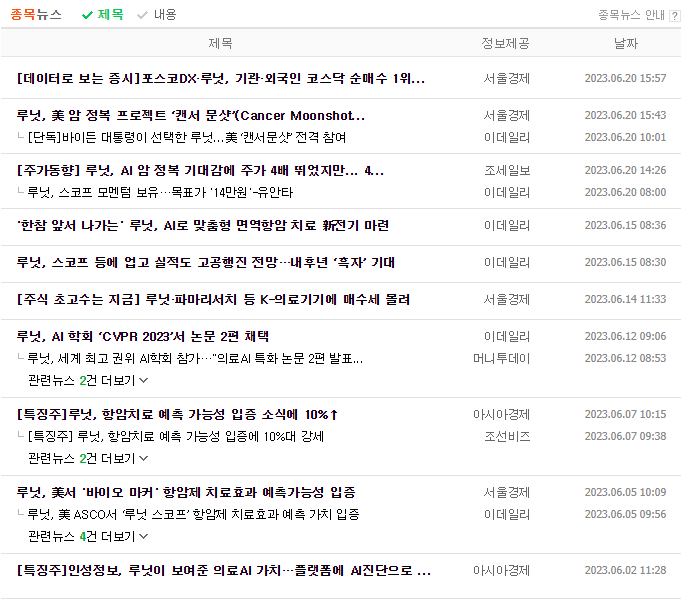
Task: Click date 2023.06.20 15:43
Action: [x=625, y=115]
